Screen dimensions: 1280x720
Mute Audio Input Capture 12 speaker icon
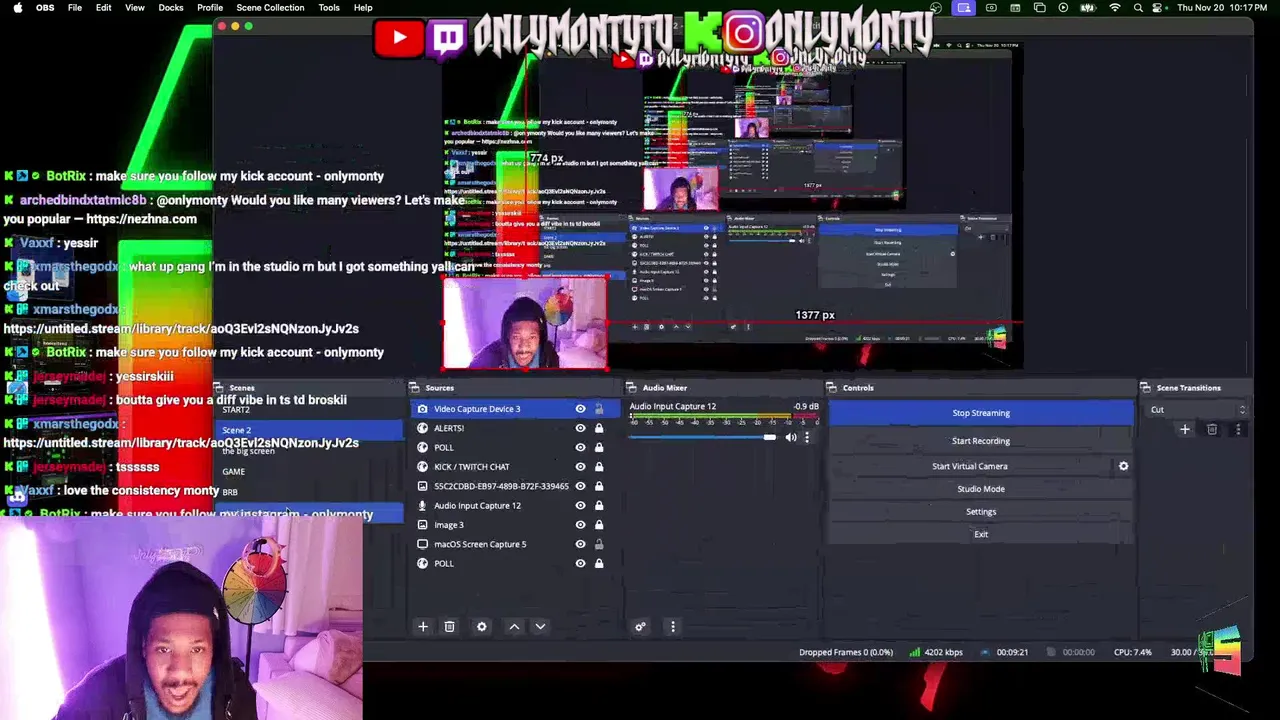[x=791, y=437]
